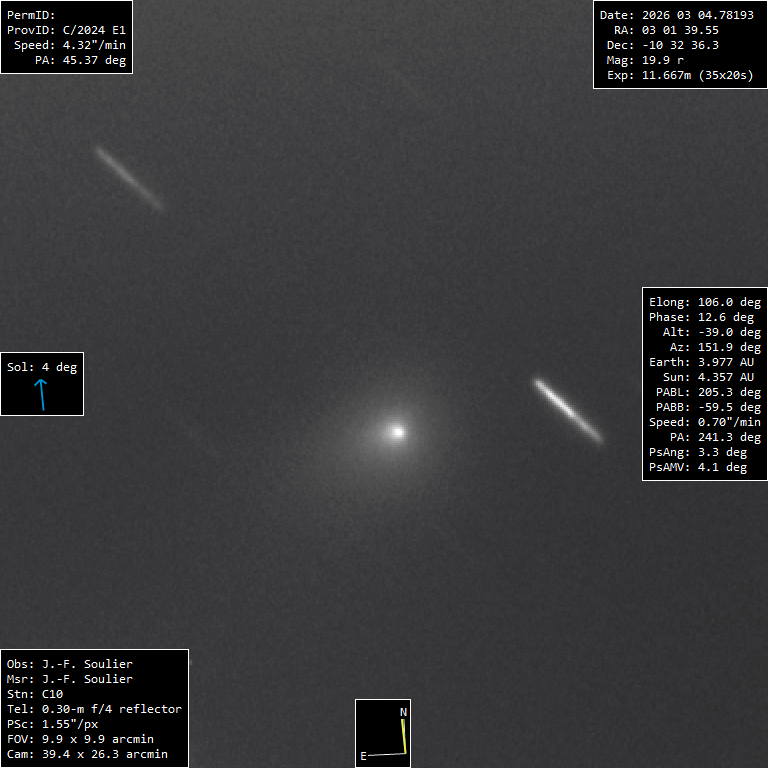Click the Sol: 4 deg label

42,367
